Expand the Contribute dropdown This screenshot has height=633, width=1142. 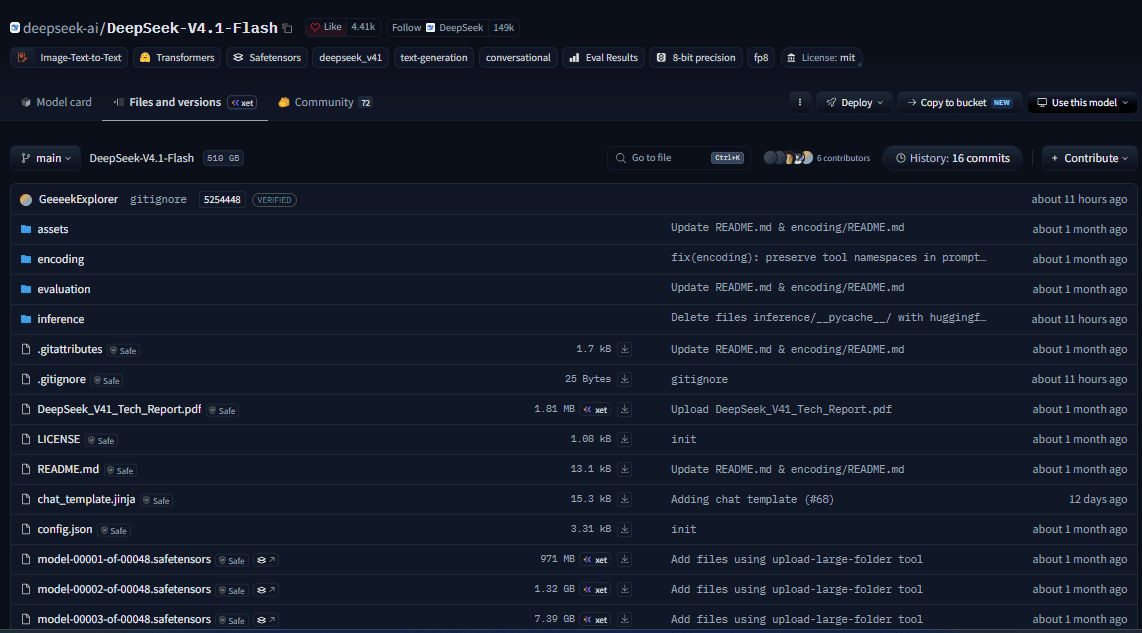click(x=1089, y=158)
